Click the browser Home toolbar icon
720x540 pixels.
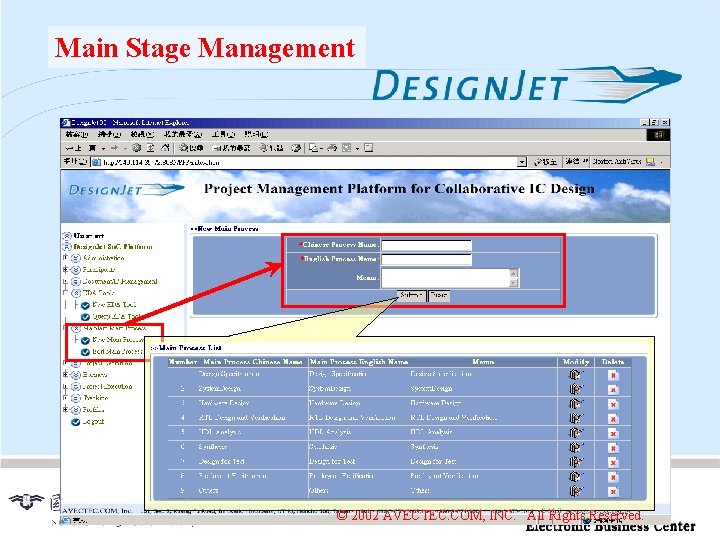165,148
